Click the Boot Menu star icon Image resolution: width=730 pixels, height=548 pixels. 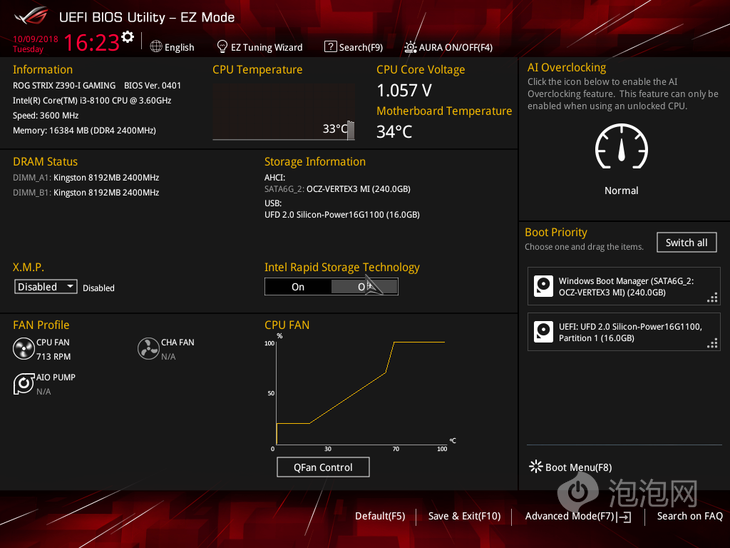[x=536, y=466]
